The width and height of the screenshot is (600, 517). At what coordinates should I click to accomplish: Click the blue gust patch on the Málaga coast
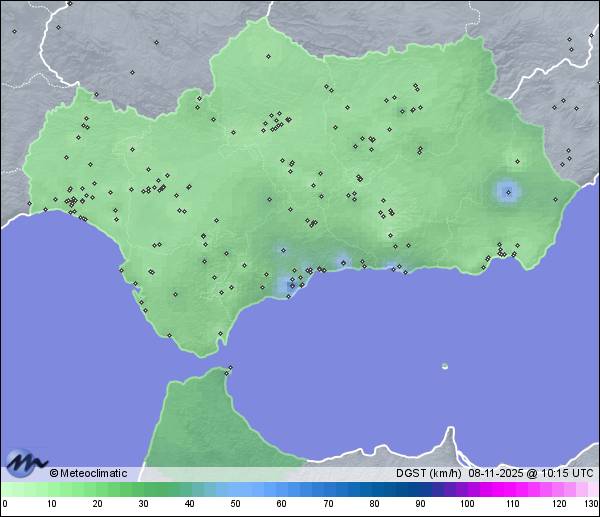[289, 285]
